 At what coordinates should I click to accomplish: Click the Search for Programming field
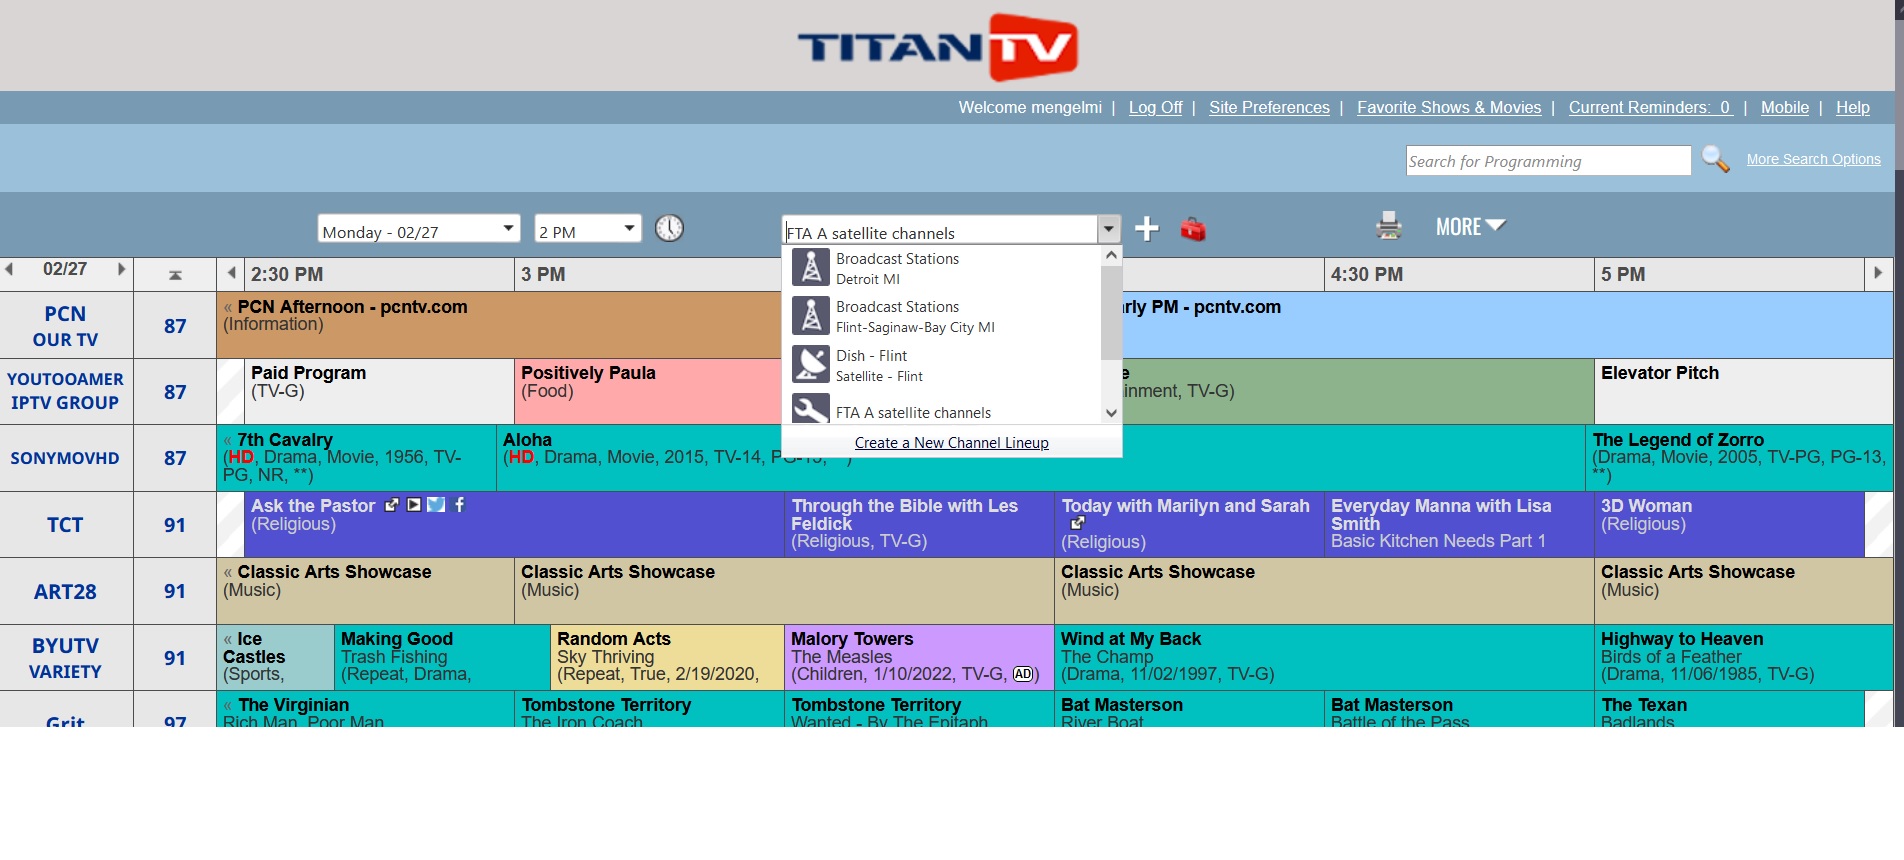coord(1547,160)
